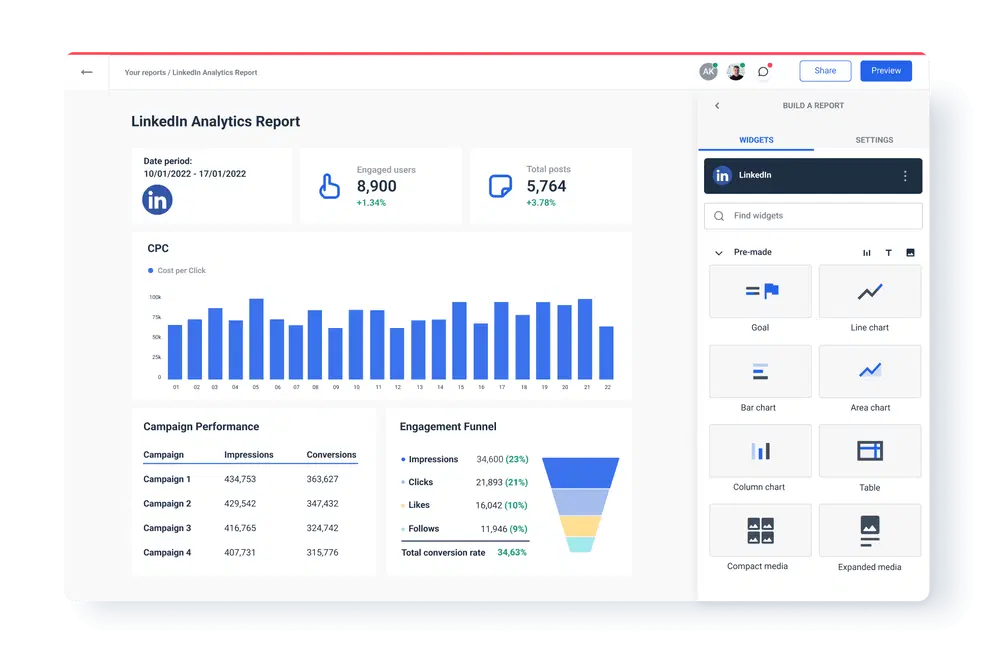Open the AK user avatar
Image resolution: width=992 pixels, height=656 pixels.
(709, 71)
